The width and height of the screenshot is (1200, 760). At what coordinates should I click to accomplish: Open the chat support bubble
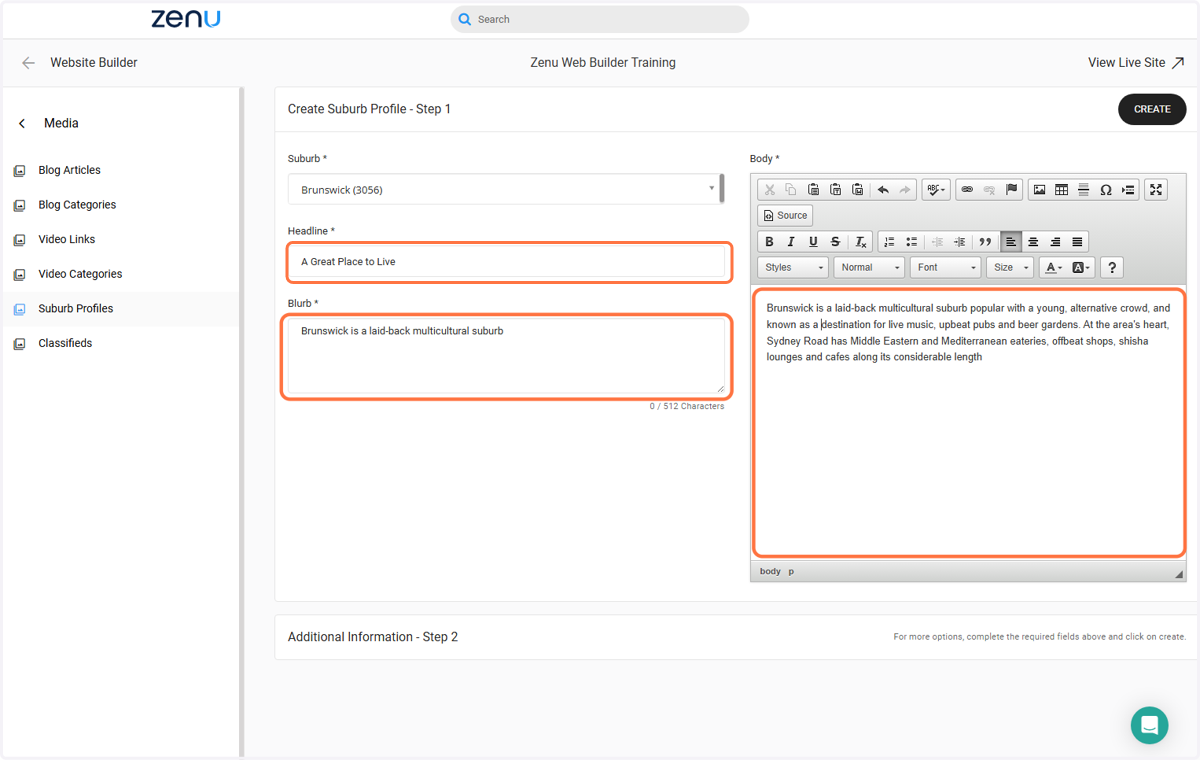click(1150, 725)
